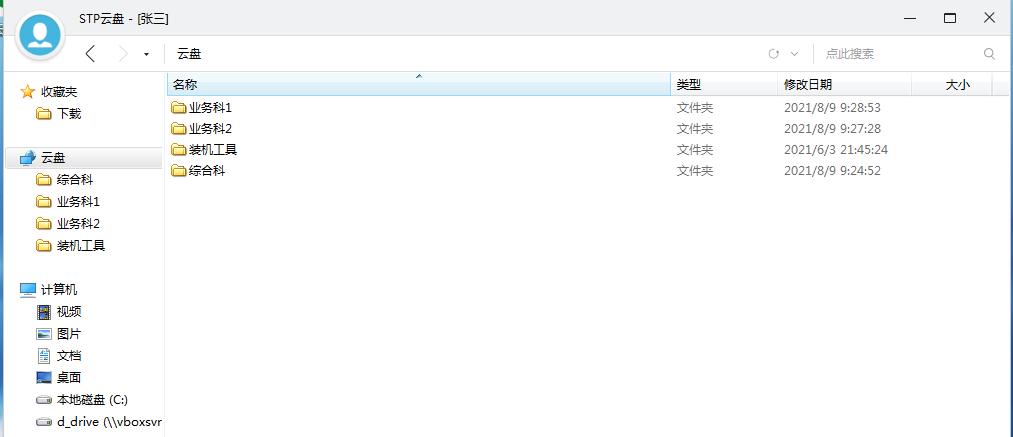Open 桌面 under 计算机
The width and height of the screenshot is (1013, 437).
pos(69,378)
